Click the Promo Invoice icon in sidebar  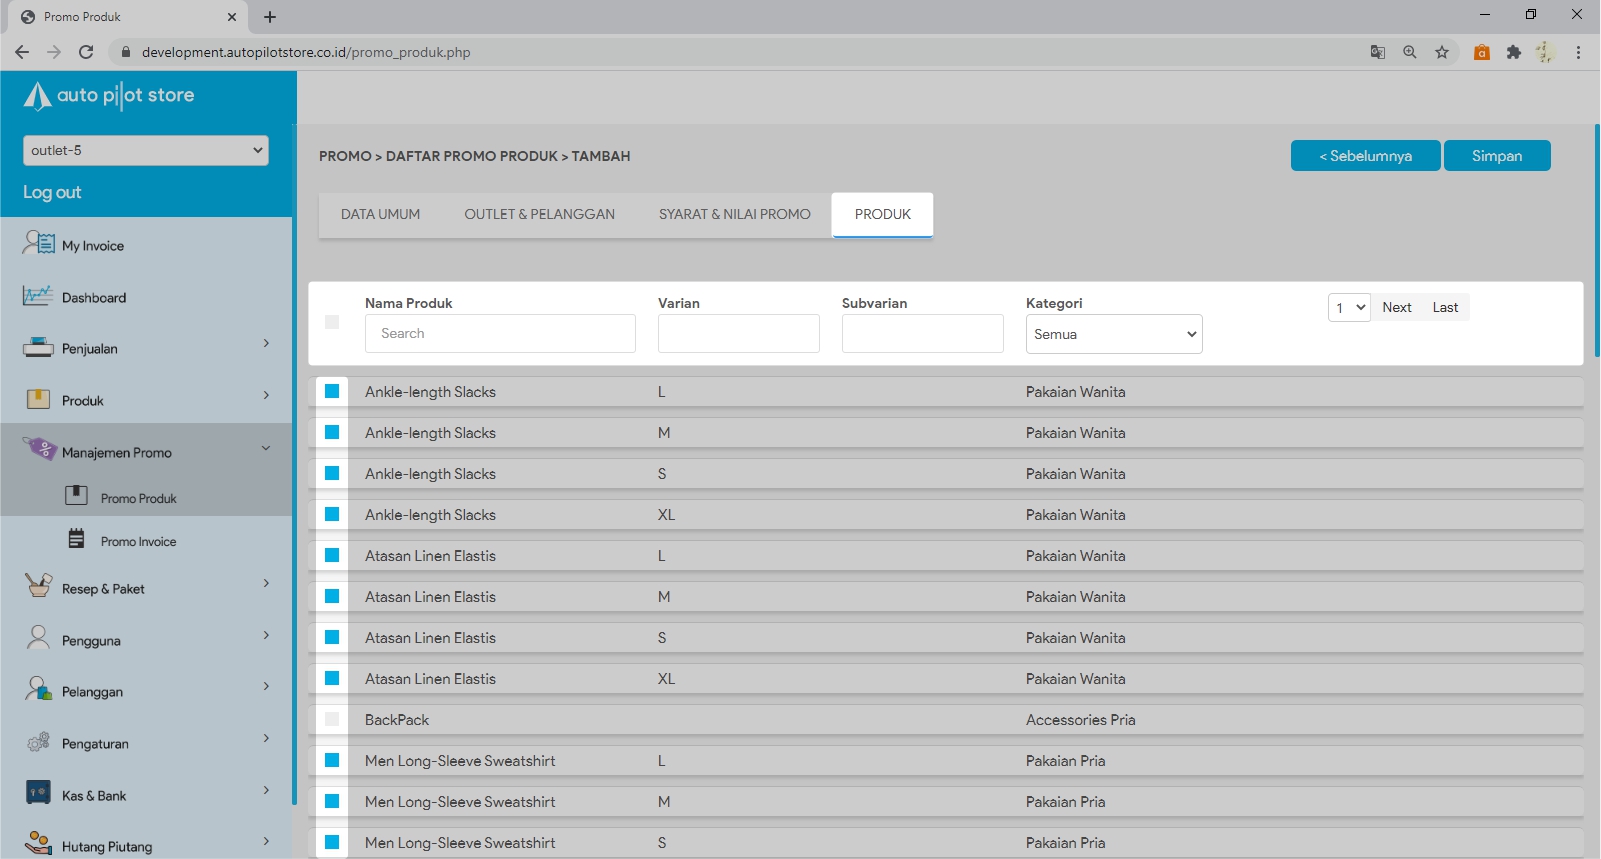pyautogui.click(x=77, y=539)
